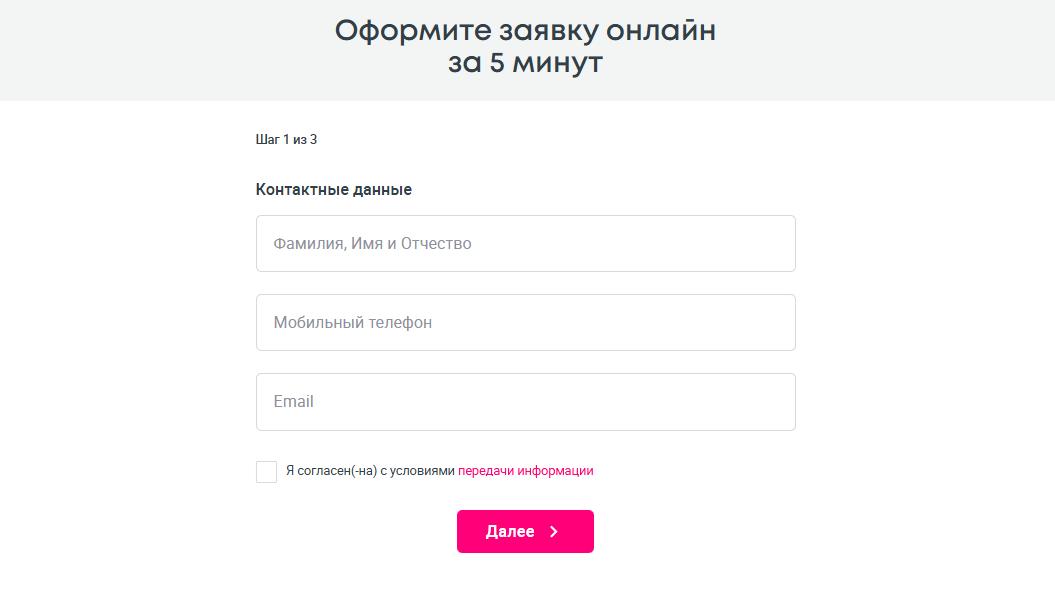Viewport: 1055px width, 594px height.
Task: Click the Фамилия, Имя и Отчество placeholder text
Action: coord(372,243)
